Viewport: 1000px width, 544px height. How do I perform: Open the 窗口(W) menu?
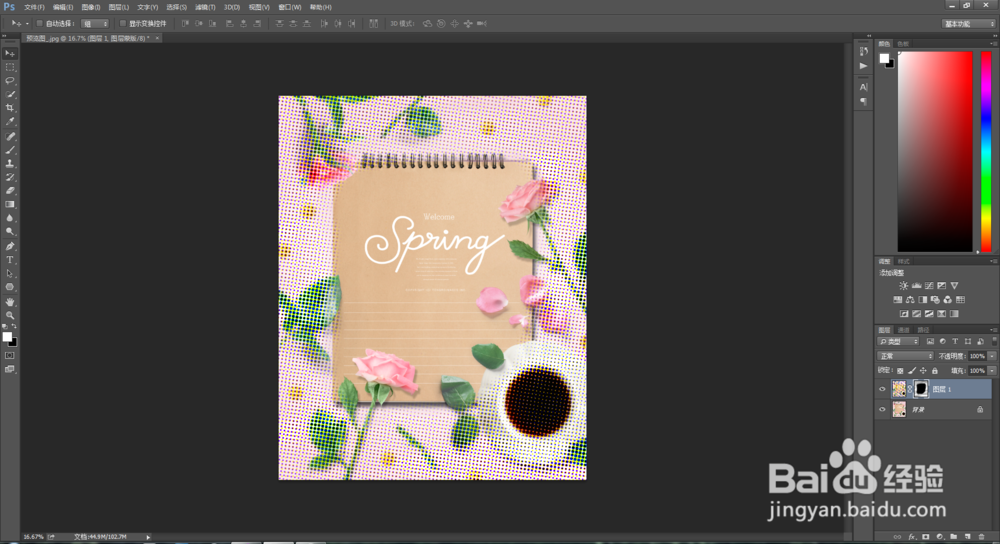(x=290, y=7)
